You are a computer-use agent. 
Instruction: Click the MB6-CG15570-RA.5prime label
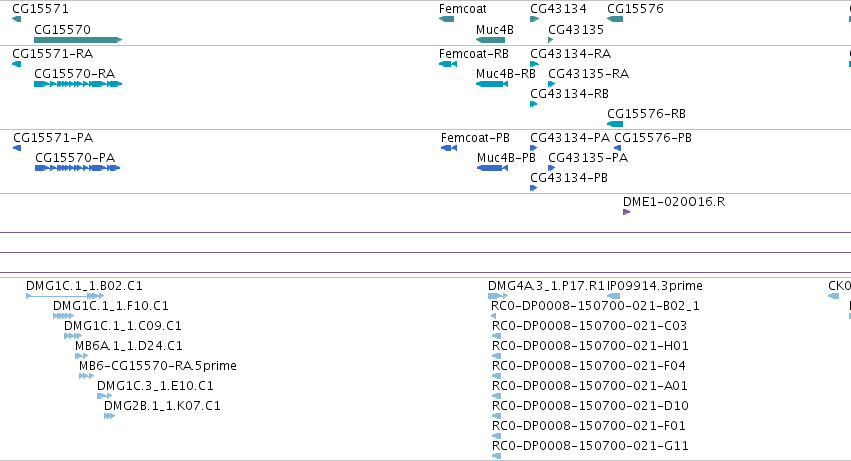click(x=158, y=366)
